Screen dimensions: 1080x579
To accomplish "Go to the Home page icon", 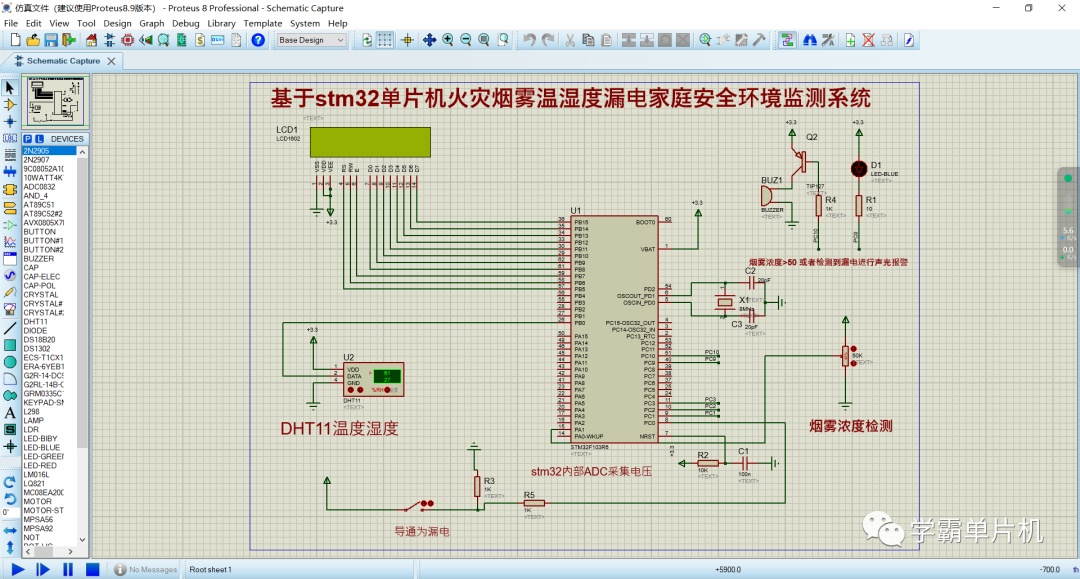I will tap(91, 40).
